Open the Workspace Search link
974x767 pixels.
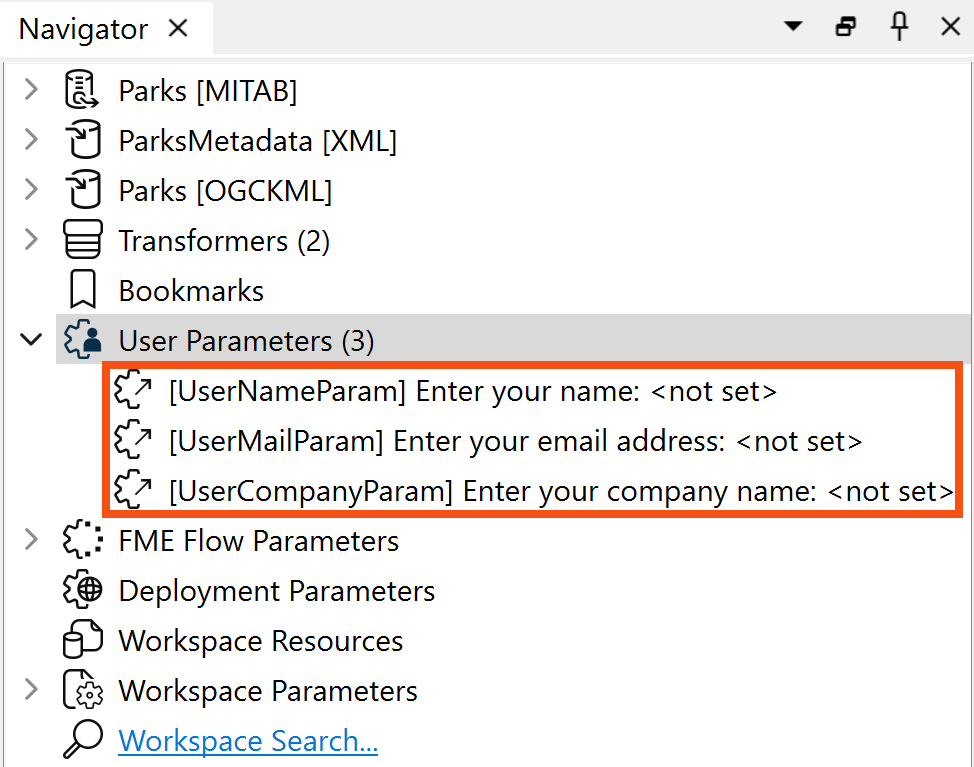[x=248, y=740]
